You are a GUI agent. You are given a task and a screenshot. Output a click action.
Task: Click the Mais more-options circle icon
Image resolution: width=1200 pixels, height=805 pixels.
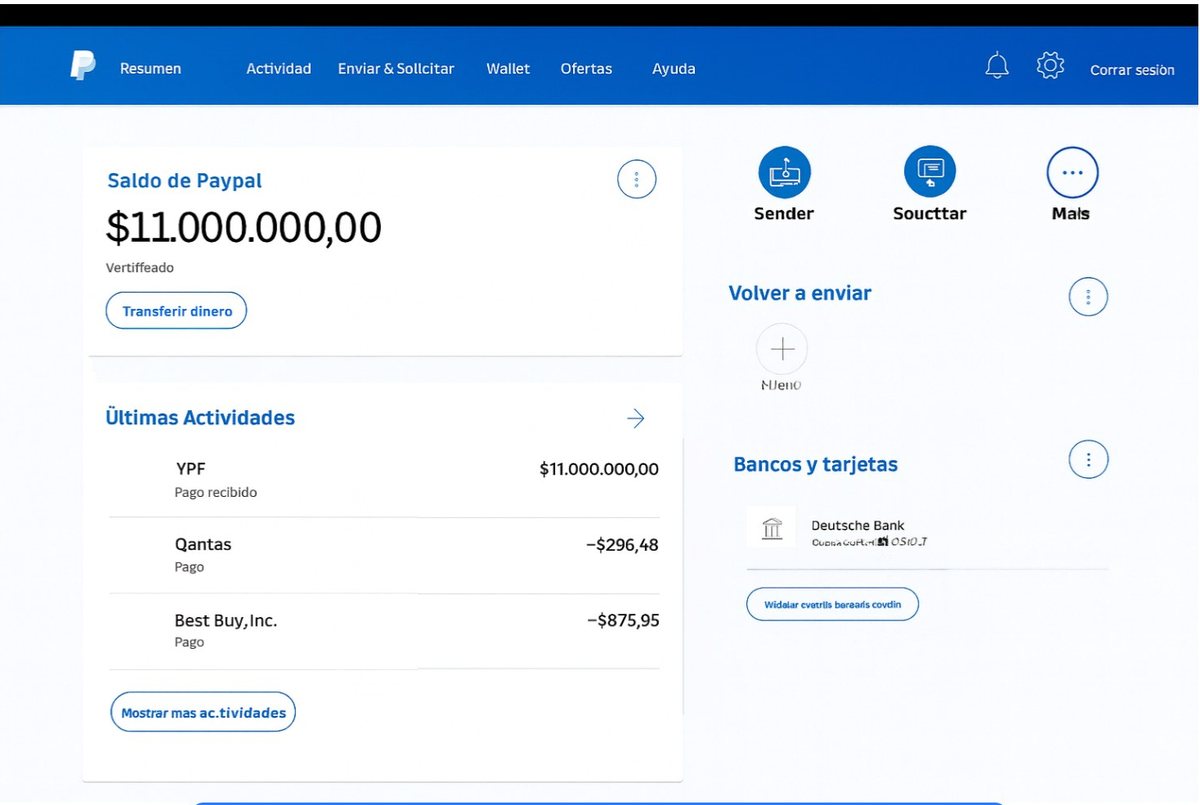click(1072, 172)
